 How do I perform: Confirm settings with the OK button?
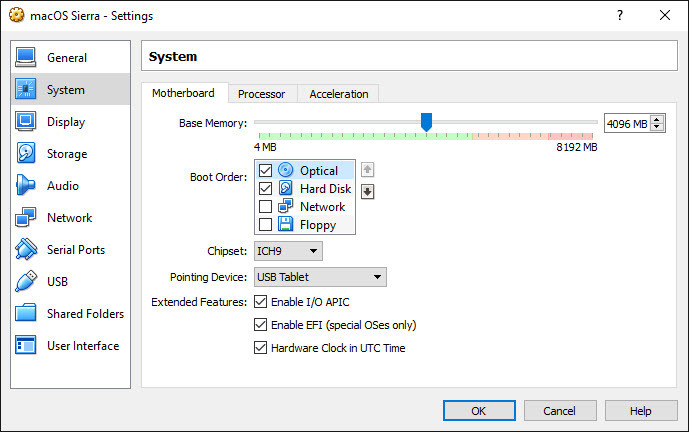(x=479, y=410)
